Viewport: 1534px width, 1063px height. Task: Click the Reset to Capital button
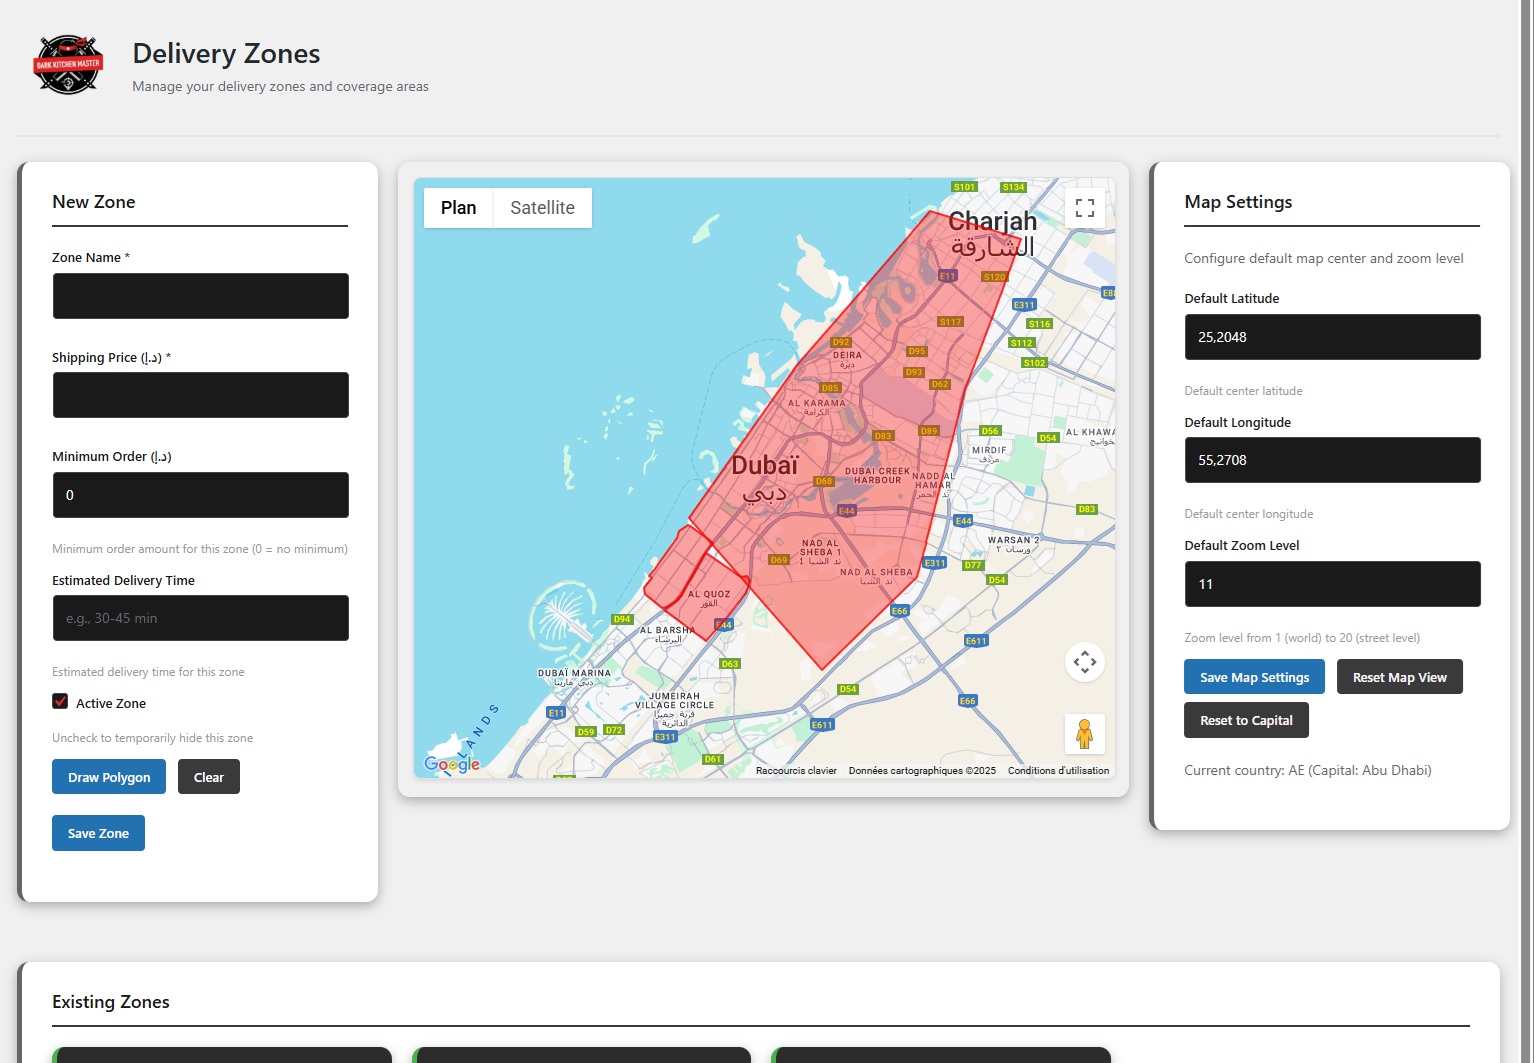point(1246,720)
